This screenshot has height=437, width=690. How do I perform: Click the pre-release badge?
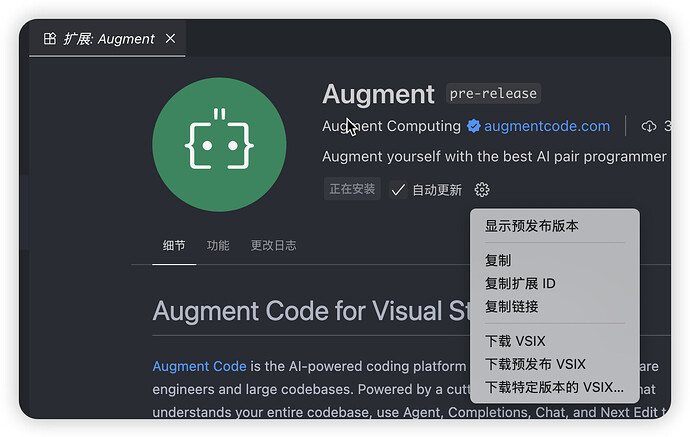(493, 93)
